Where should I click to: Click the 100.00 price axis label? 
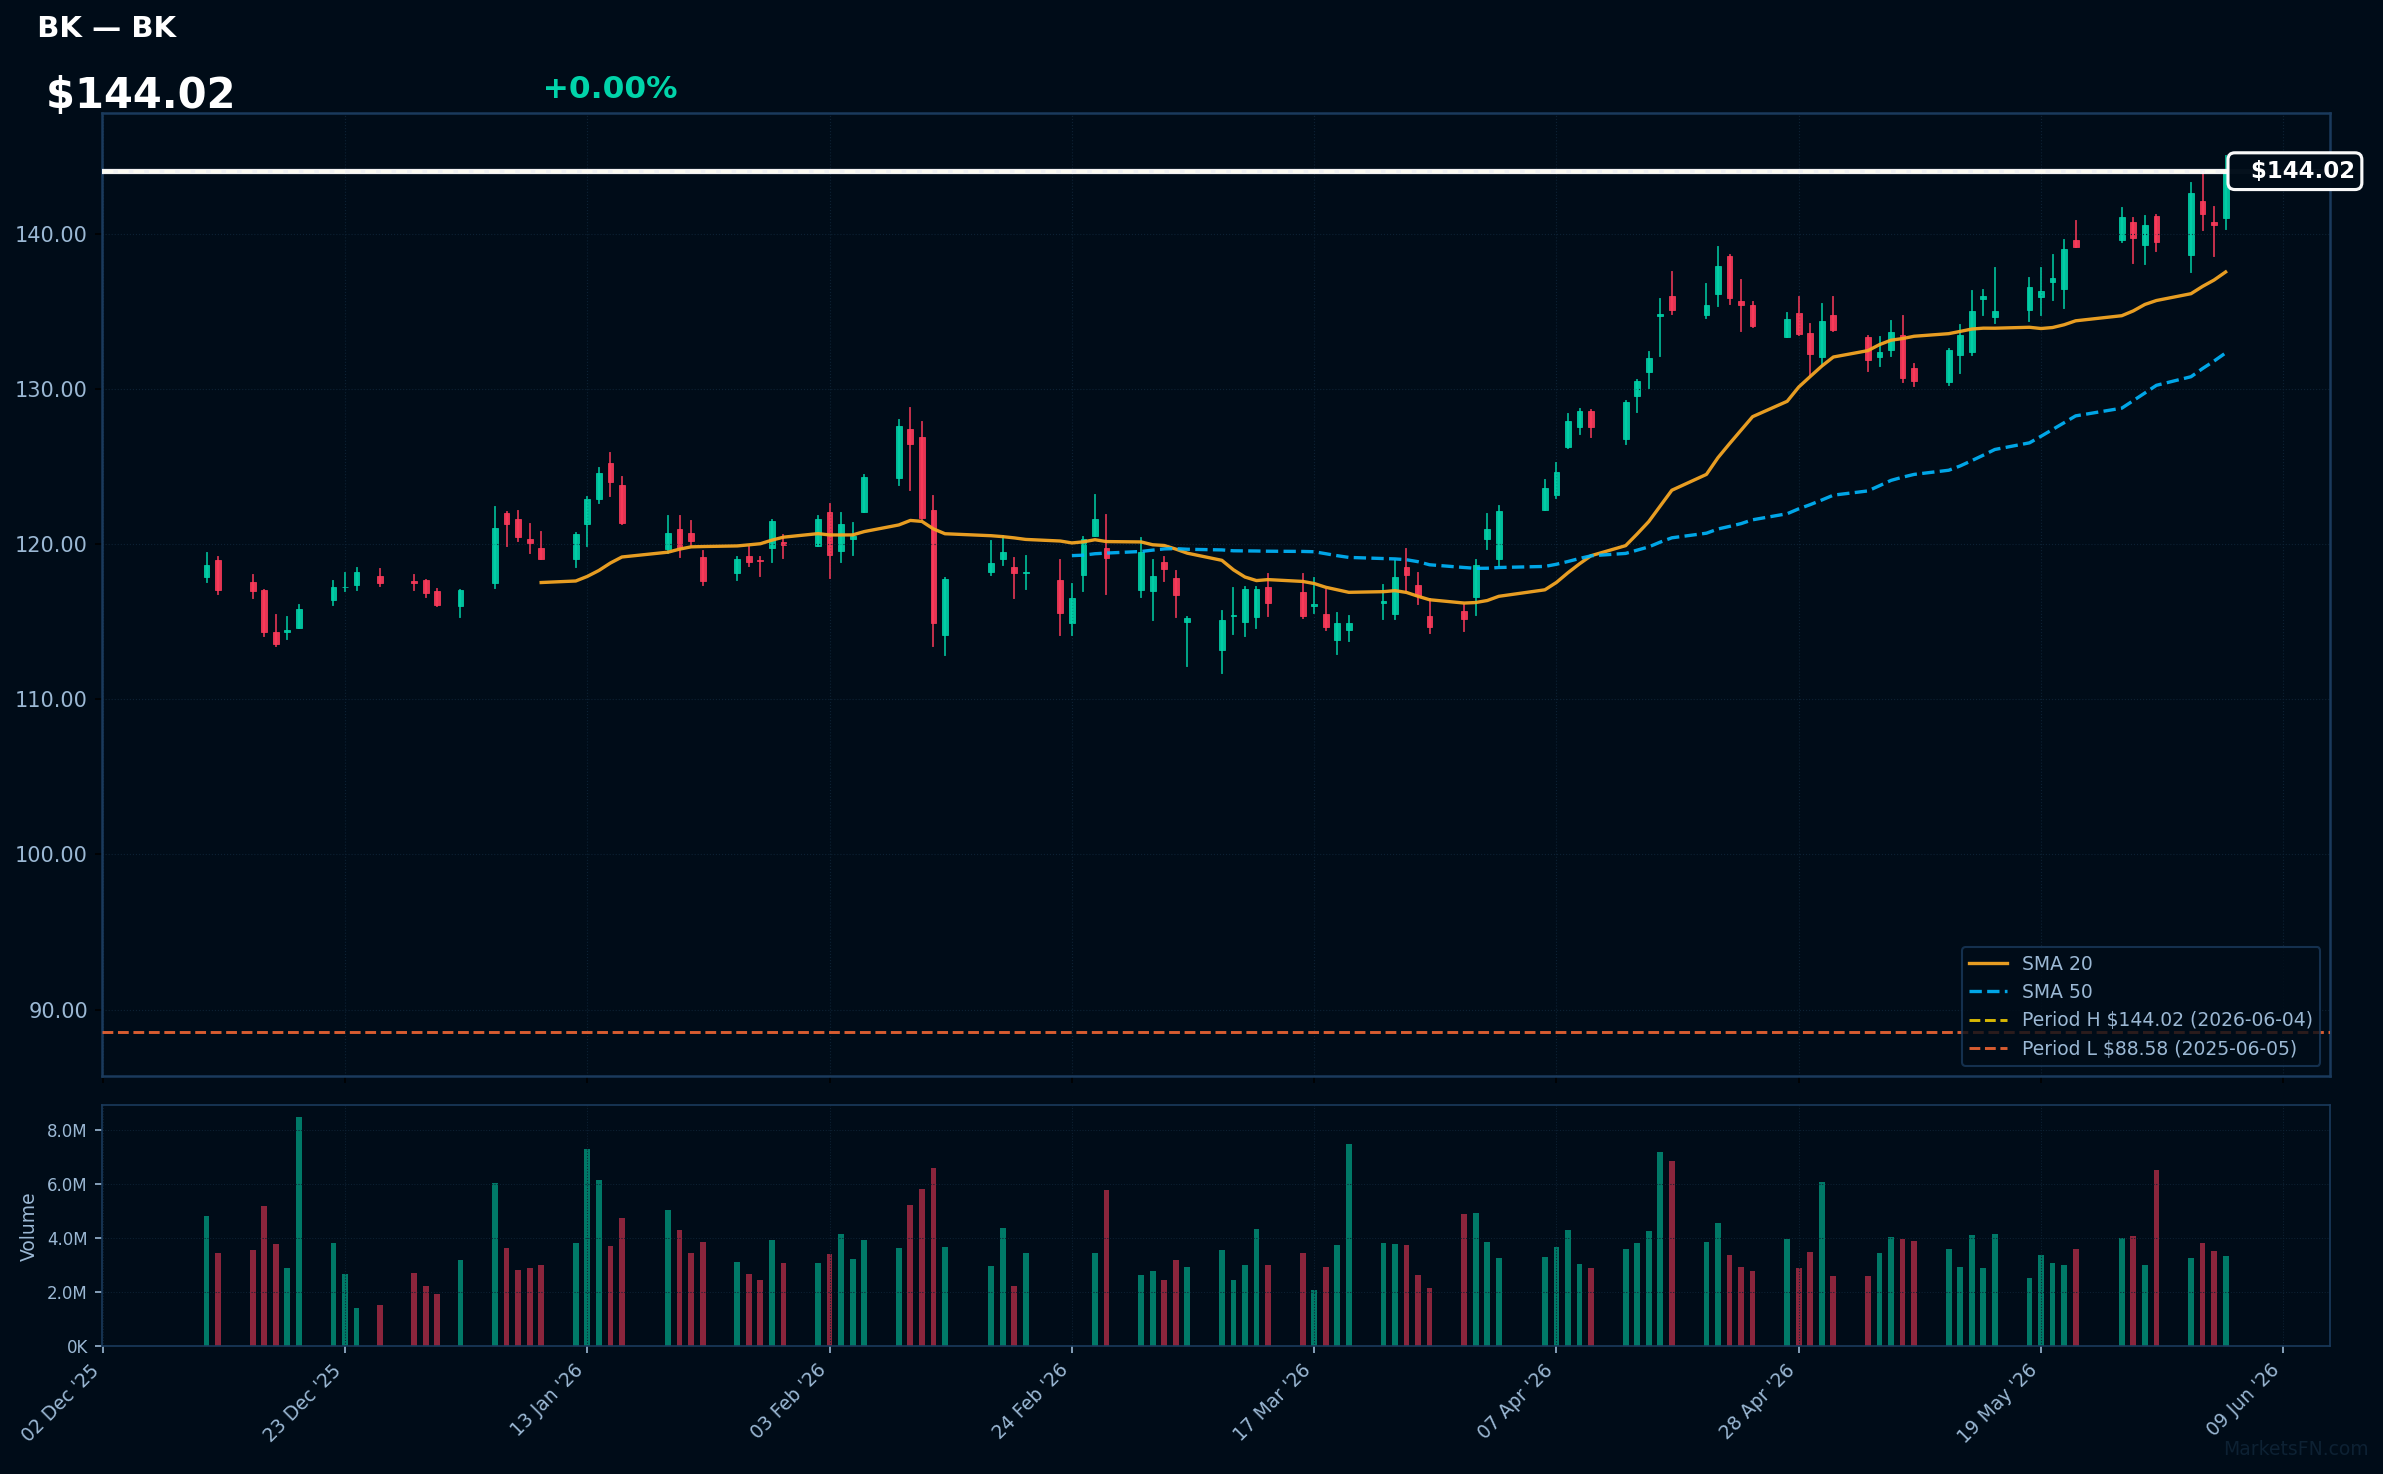coord(51,854)
